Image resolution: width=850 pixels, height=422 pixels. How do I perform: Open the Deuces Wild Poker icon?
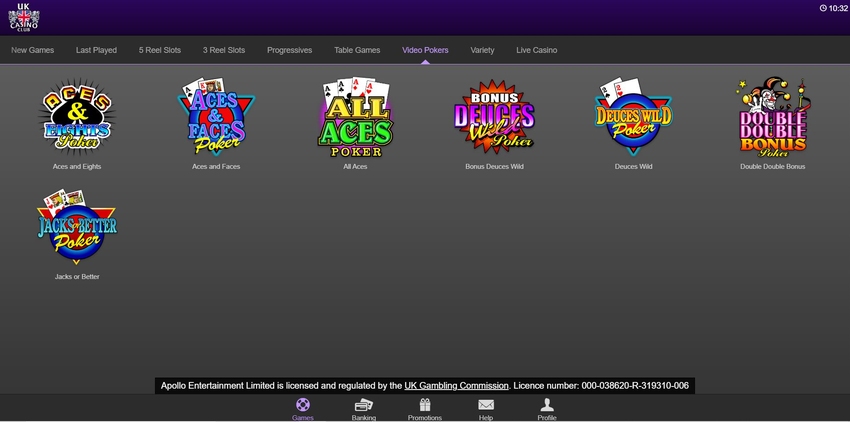tap(633, 118)
